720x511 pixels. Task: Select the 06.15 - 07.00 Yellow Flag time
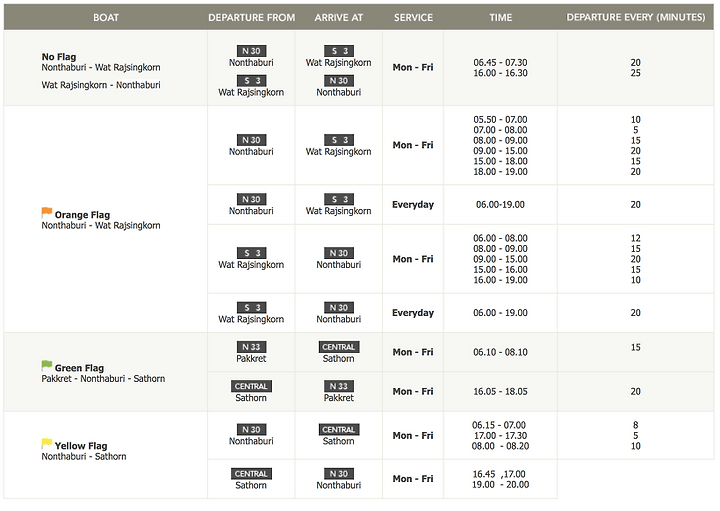499,425
